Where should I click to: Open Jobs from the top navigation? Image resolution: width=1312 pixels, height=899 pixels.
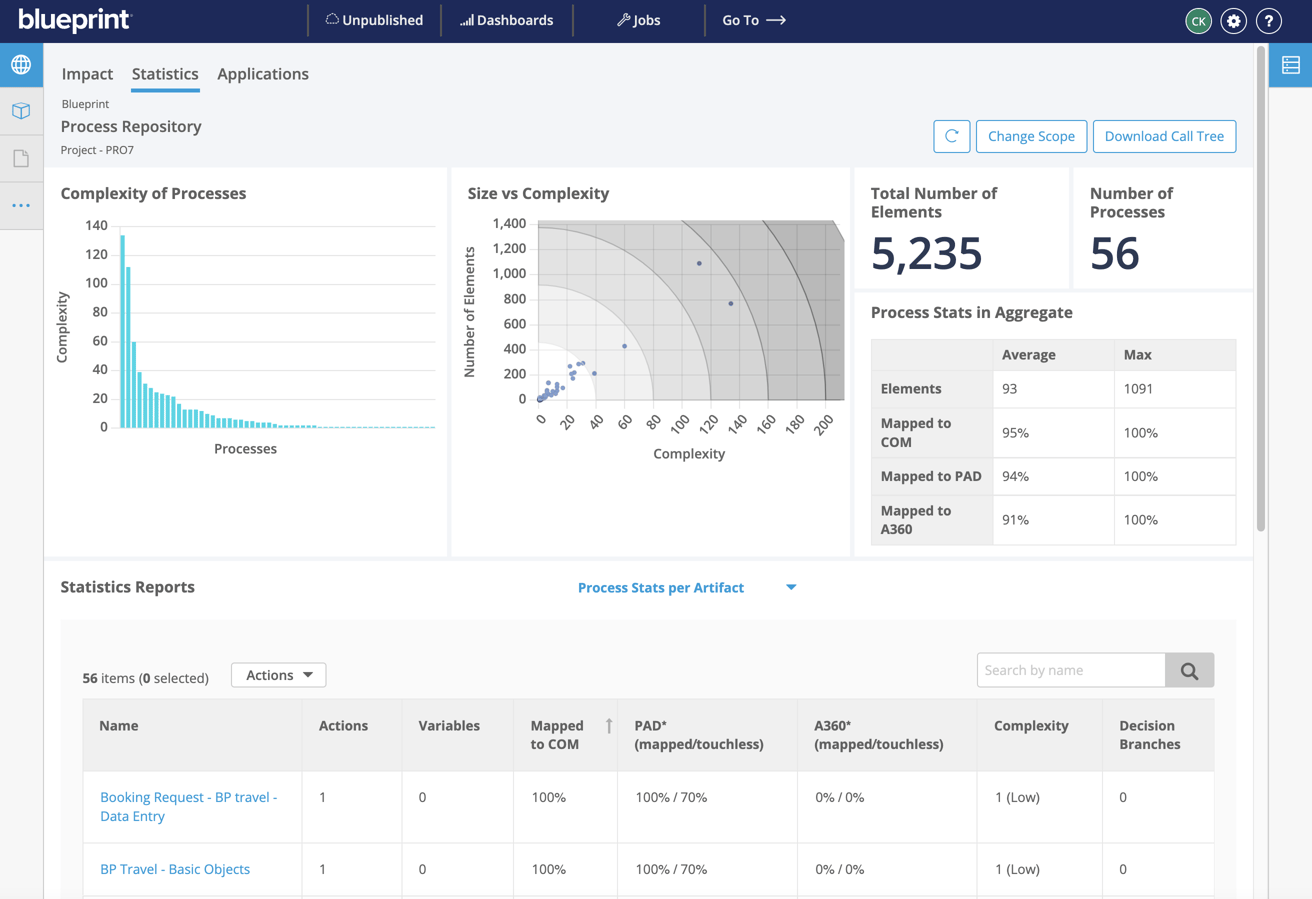coord(637,20)
